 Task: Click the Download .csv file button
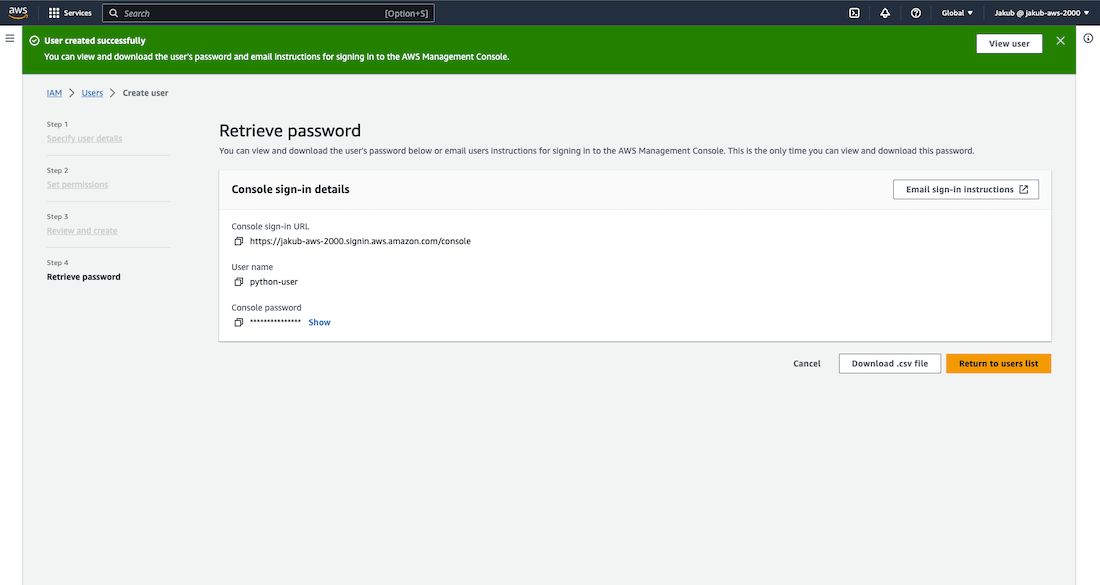pyautogui.click(x=889, y=364)
